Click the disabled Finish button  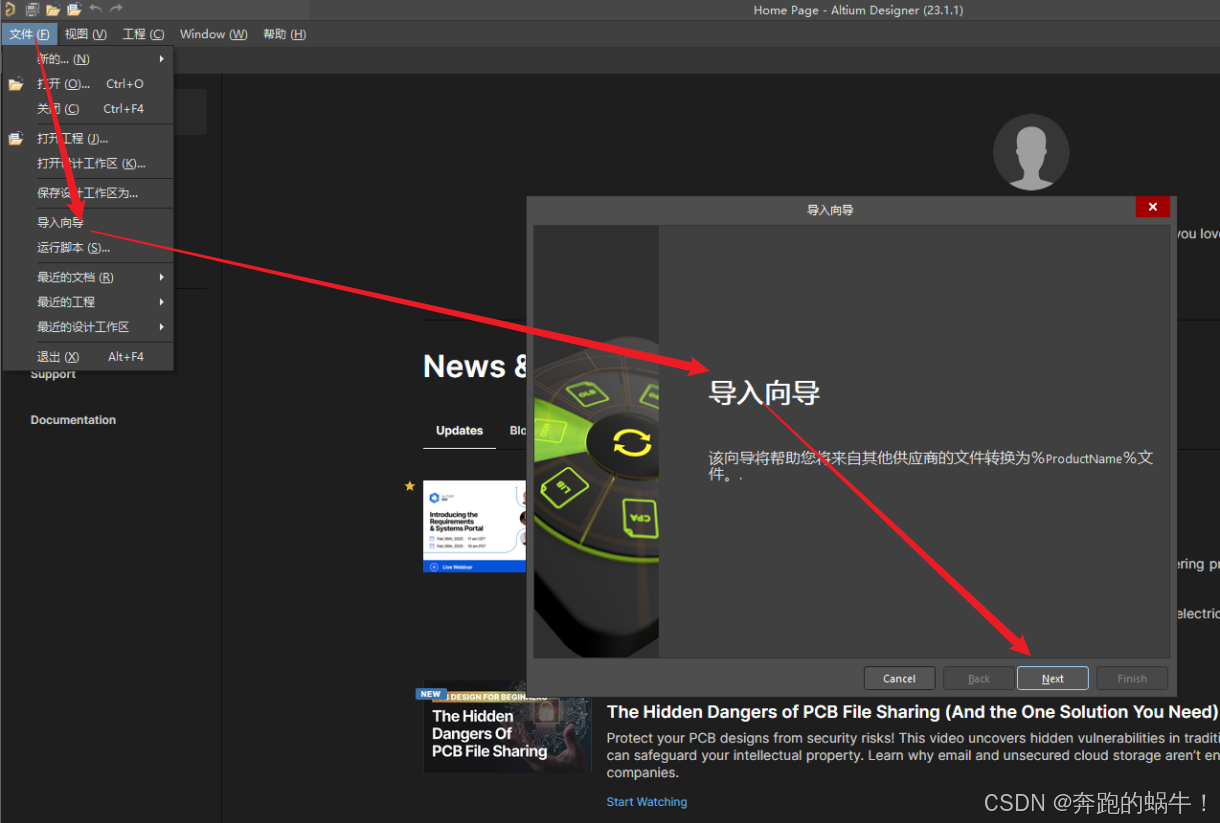(1132, 678)
